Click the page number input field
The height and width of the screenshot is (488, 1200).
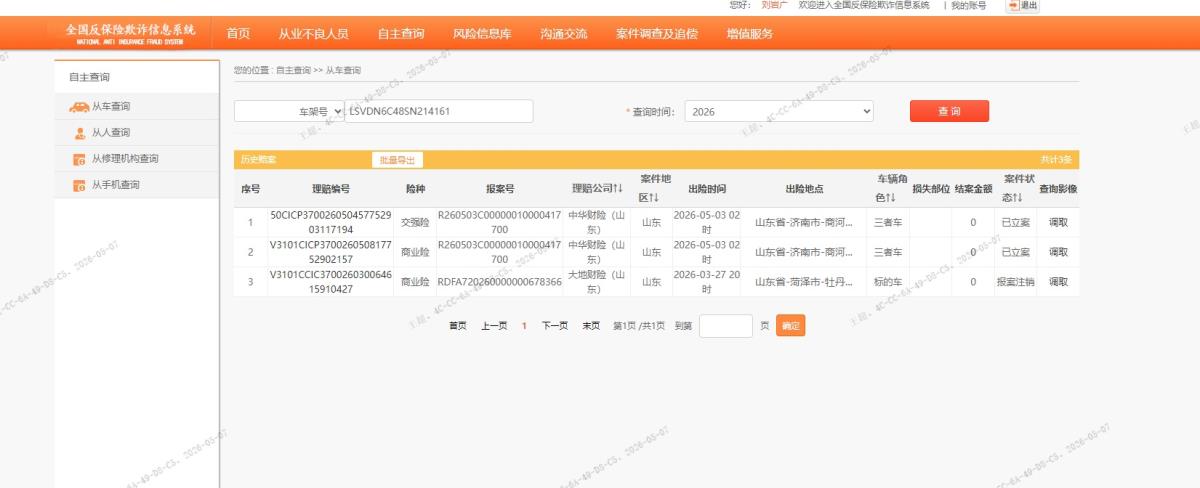[x=726, y=326]
